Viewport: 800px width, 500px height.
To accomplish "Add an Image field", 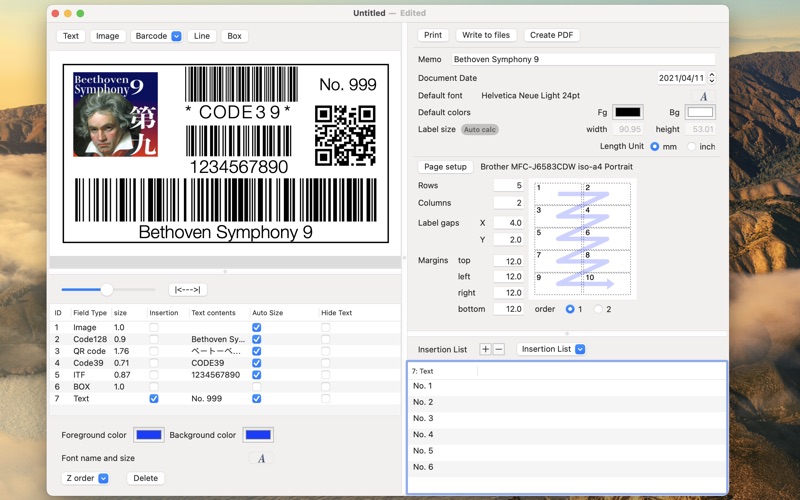I will 108,36.
